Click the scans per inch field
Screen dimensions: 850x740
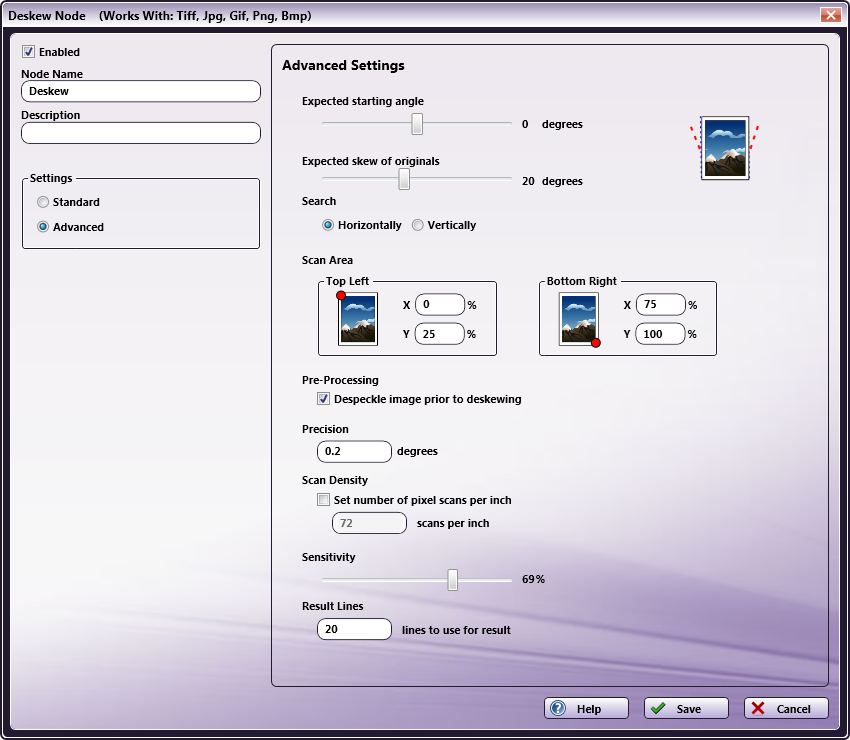click(370, 523)
